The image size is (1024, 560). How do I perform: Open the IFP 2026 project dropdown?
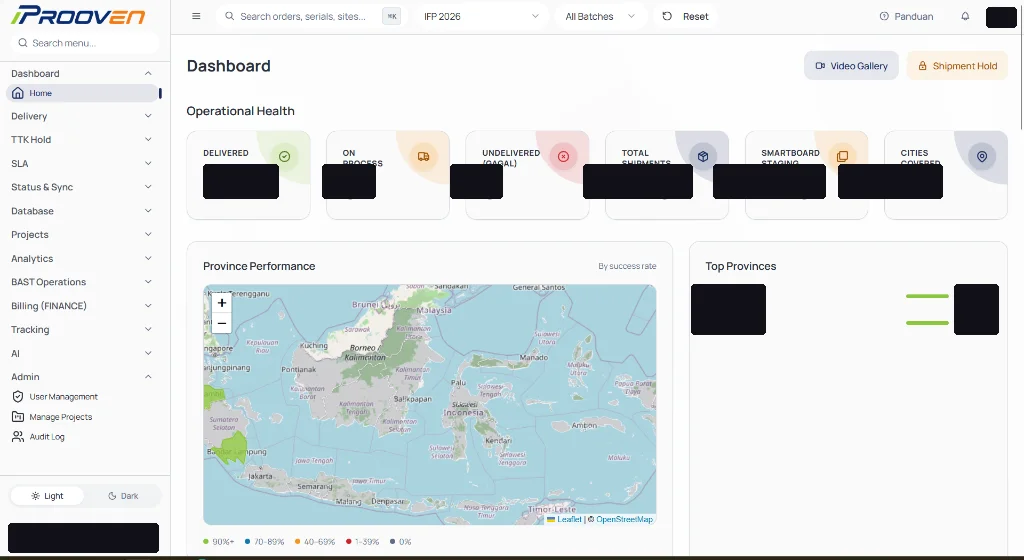click(x=481, y=16)
